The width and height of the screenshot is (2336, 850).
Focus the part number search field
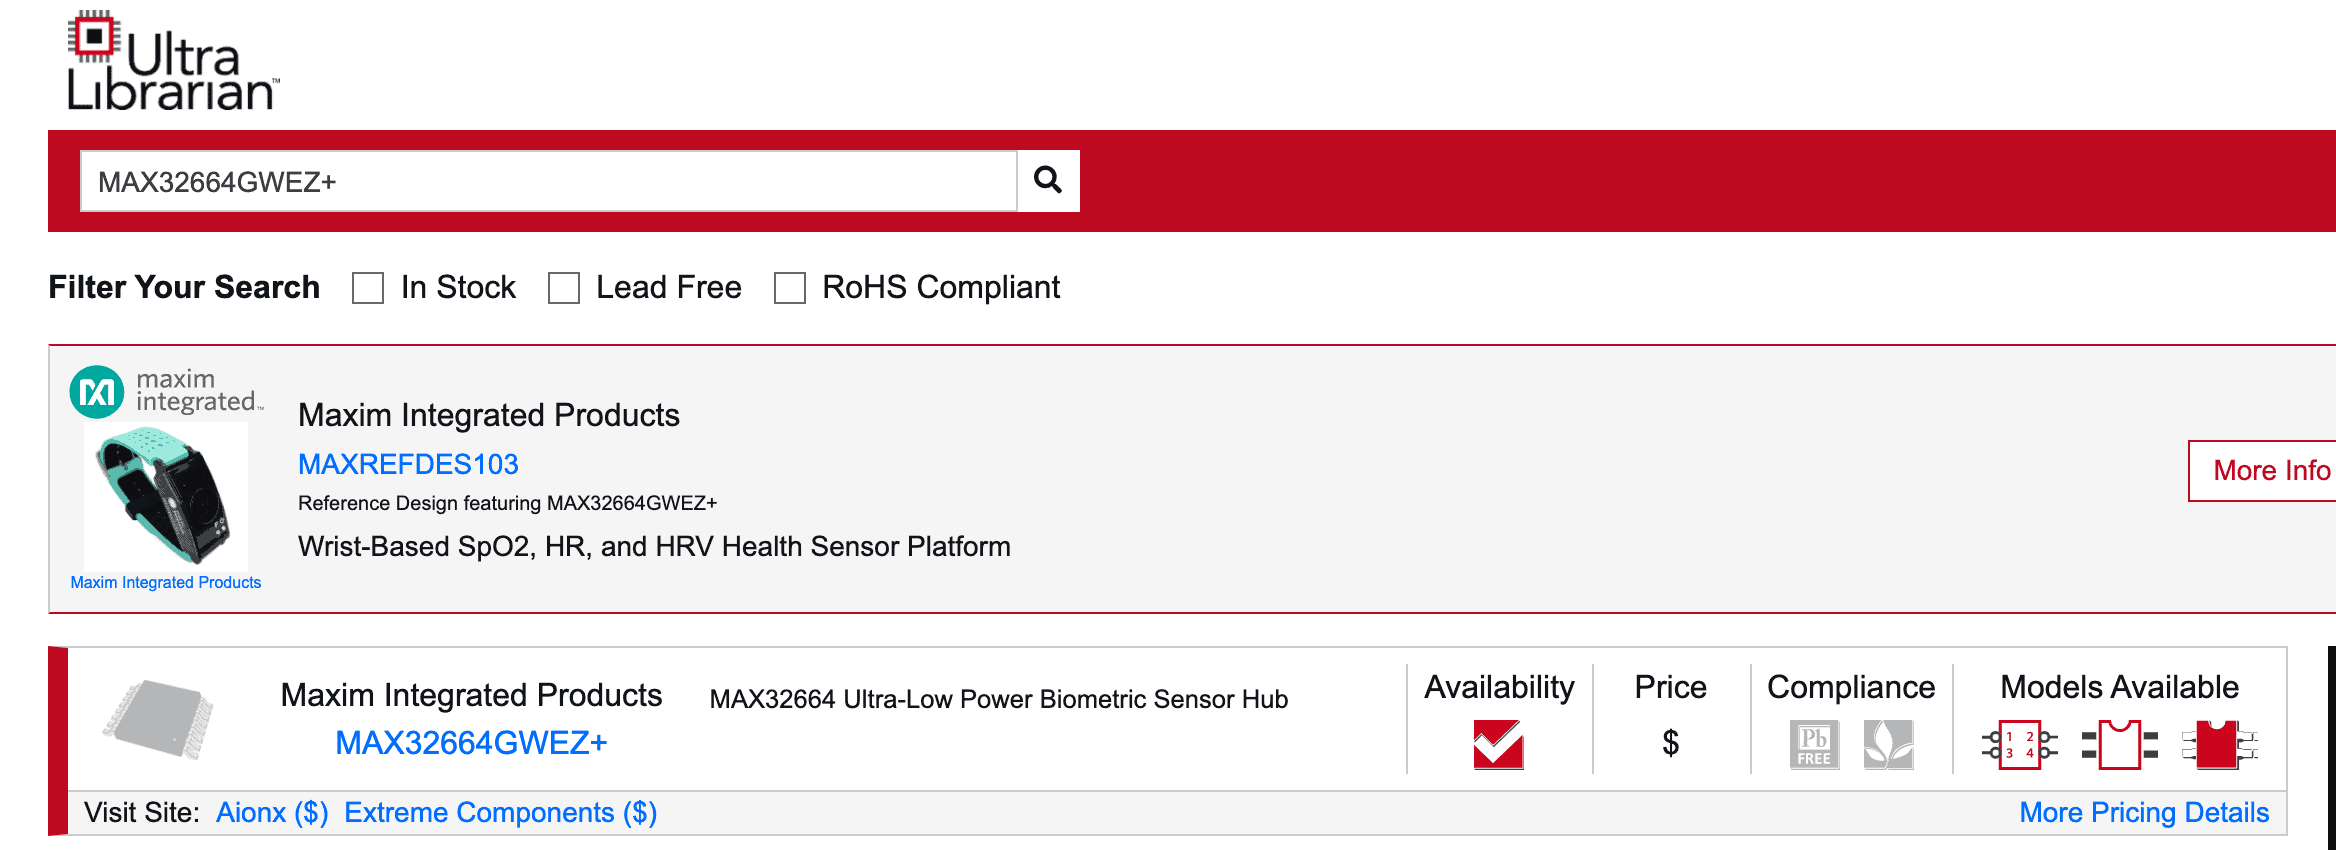[x=548, y=181]
